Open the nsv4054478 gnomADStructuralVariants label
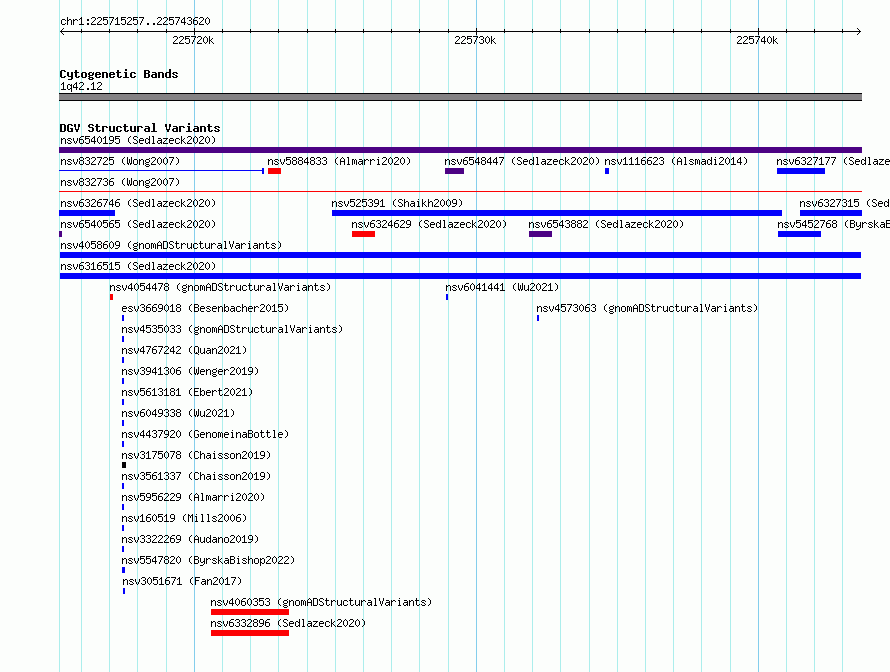 point(220,287)
